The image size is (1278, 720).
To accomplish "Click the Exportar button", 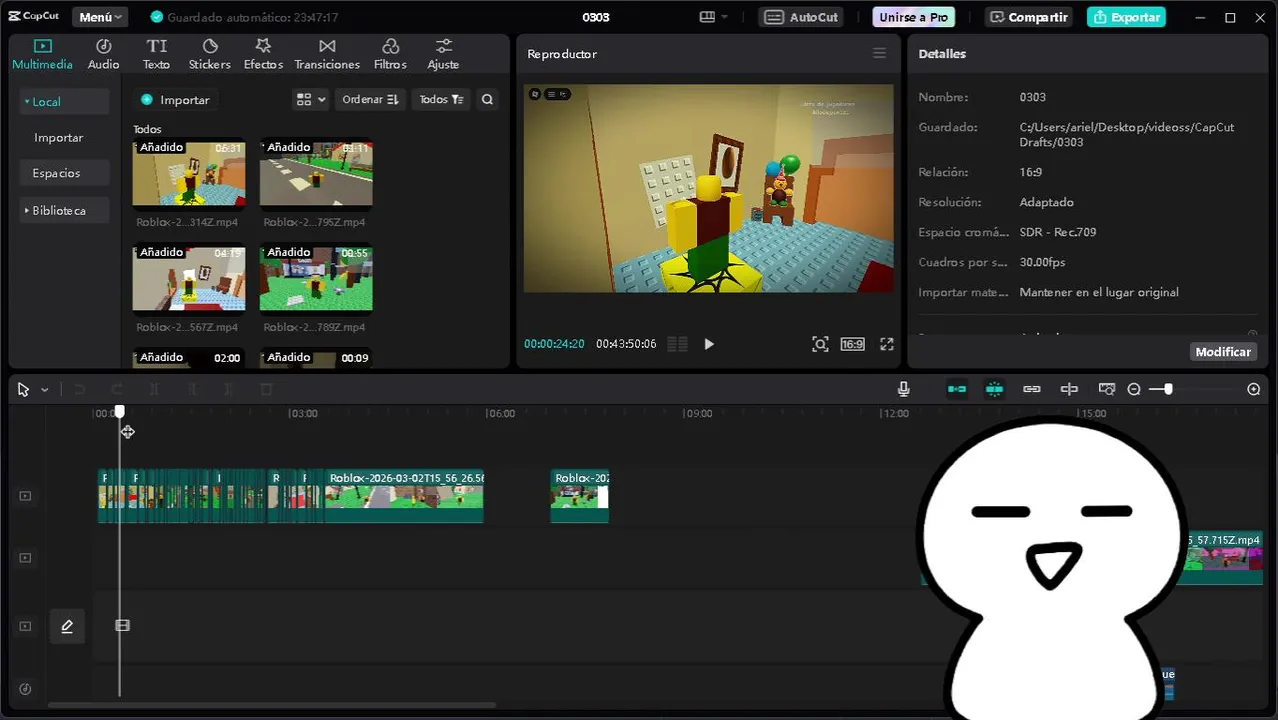I will click(1126, 17).
